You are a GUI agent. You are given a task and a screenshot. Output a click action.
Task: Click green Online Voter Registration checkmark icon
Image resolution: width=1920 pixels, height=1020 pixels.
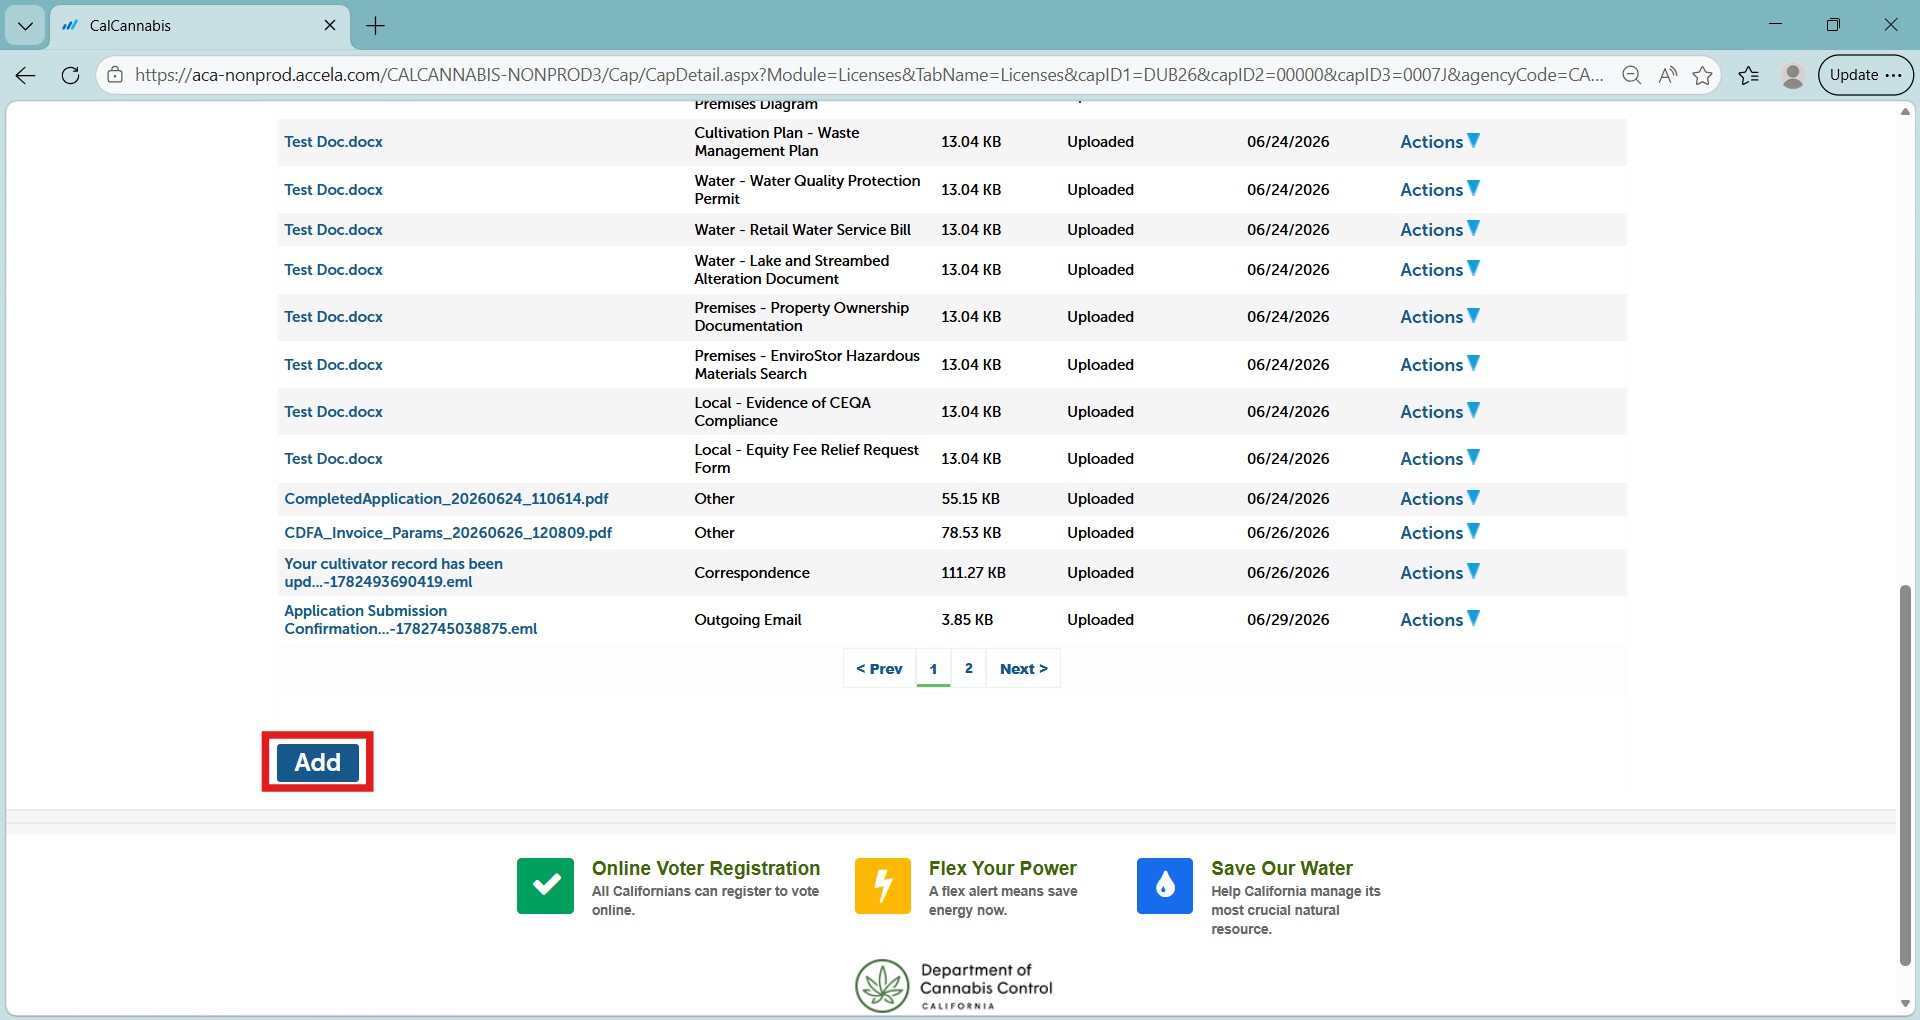545,886
